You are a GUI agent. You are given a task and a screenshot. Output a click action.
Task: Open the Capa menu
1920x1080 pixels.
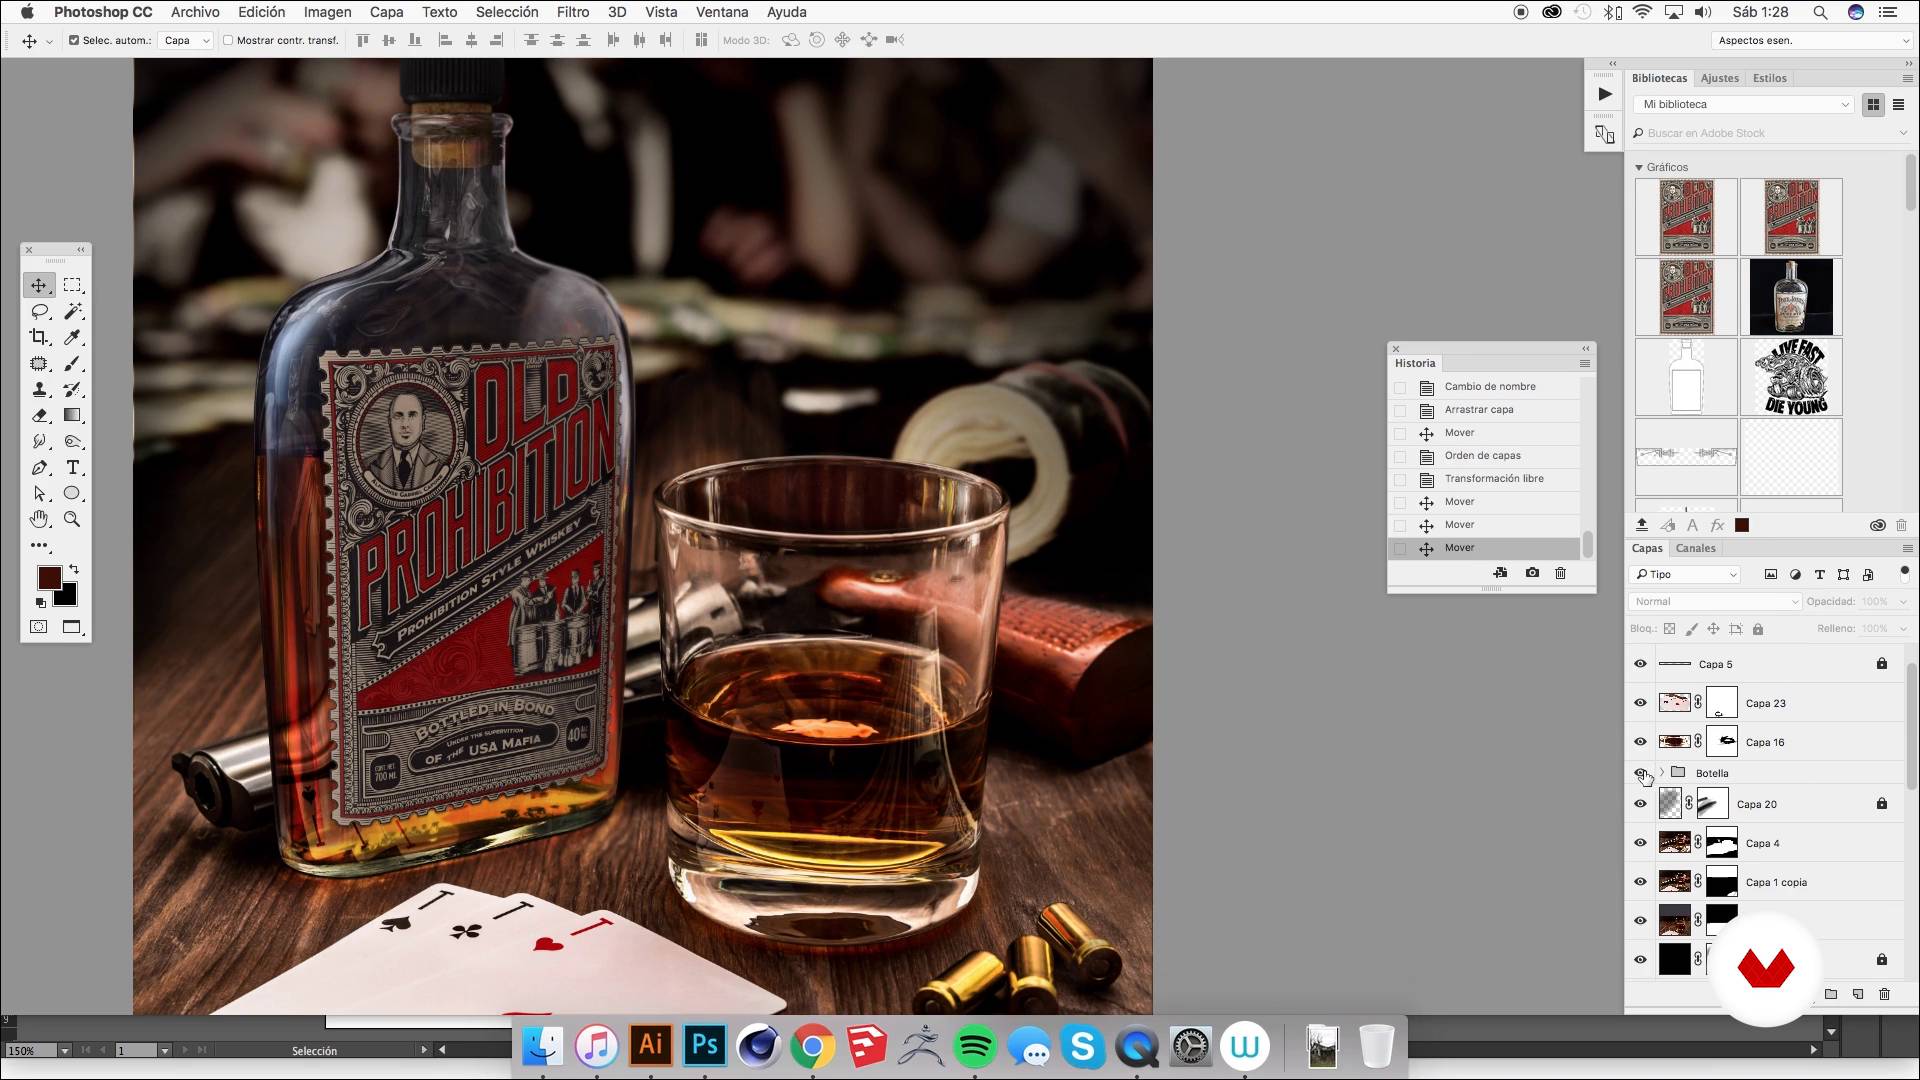pos(386,12)
